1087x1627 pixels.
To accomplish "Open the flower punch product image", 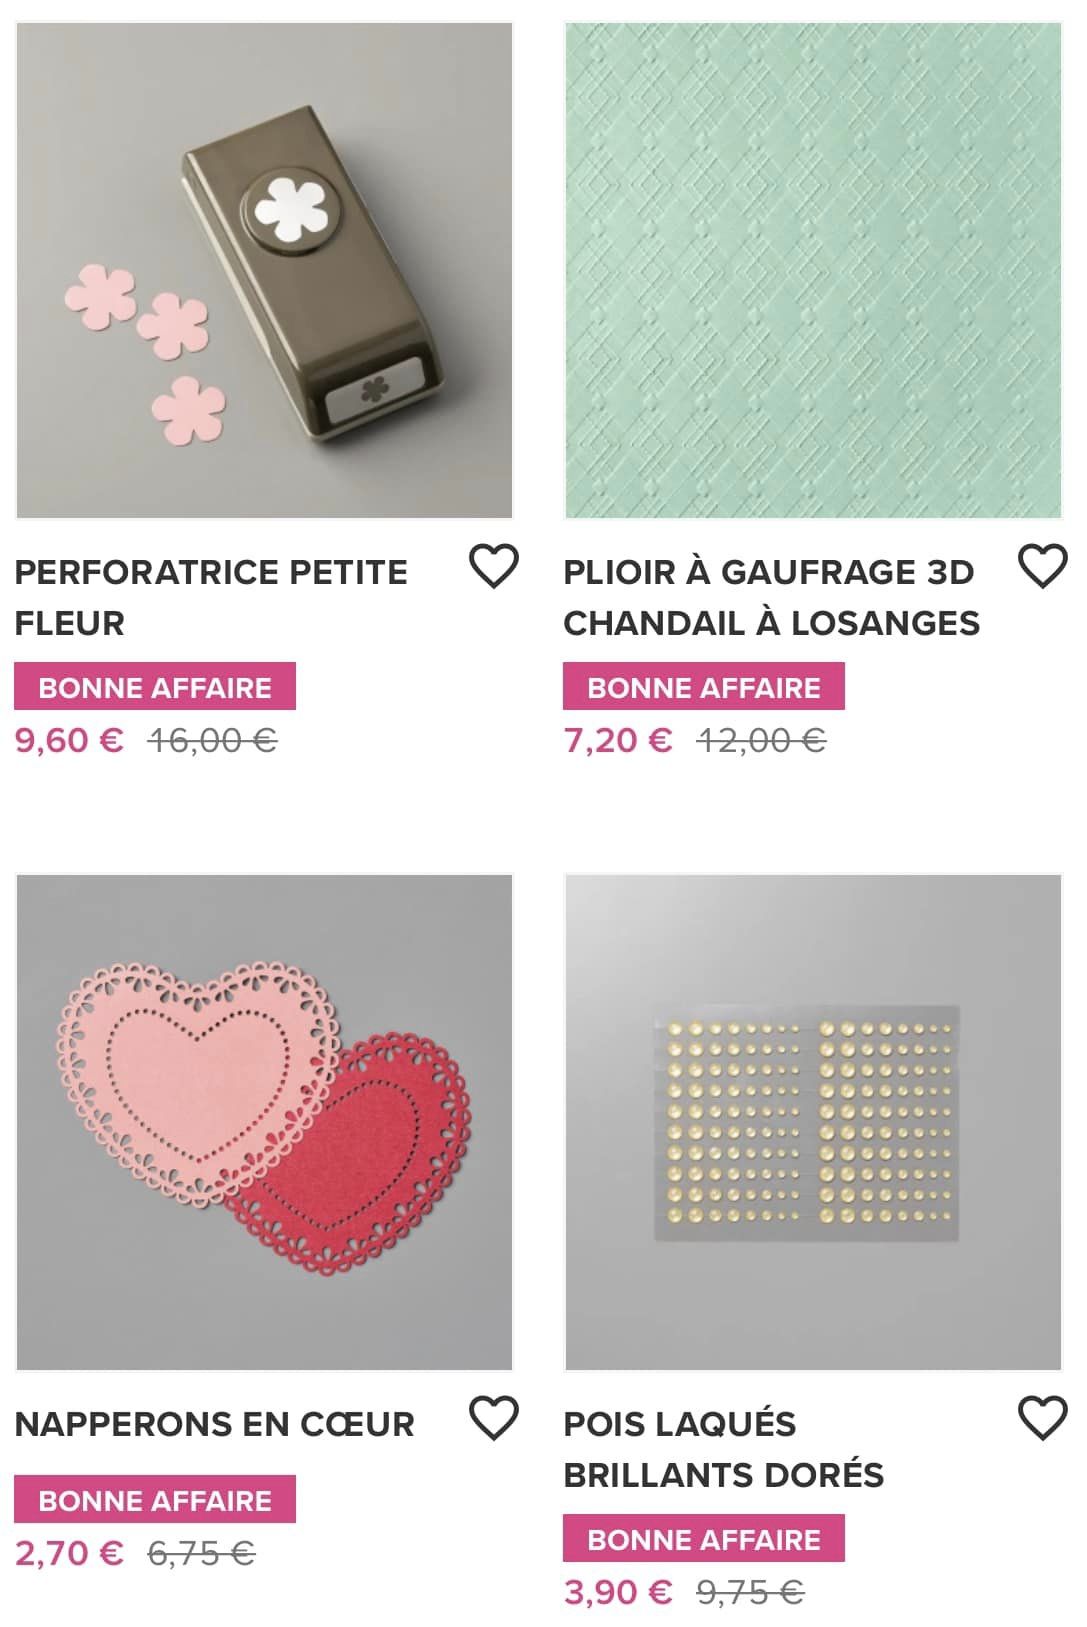I will coord(265,270).
